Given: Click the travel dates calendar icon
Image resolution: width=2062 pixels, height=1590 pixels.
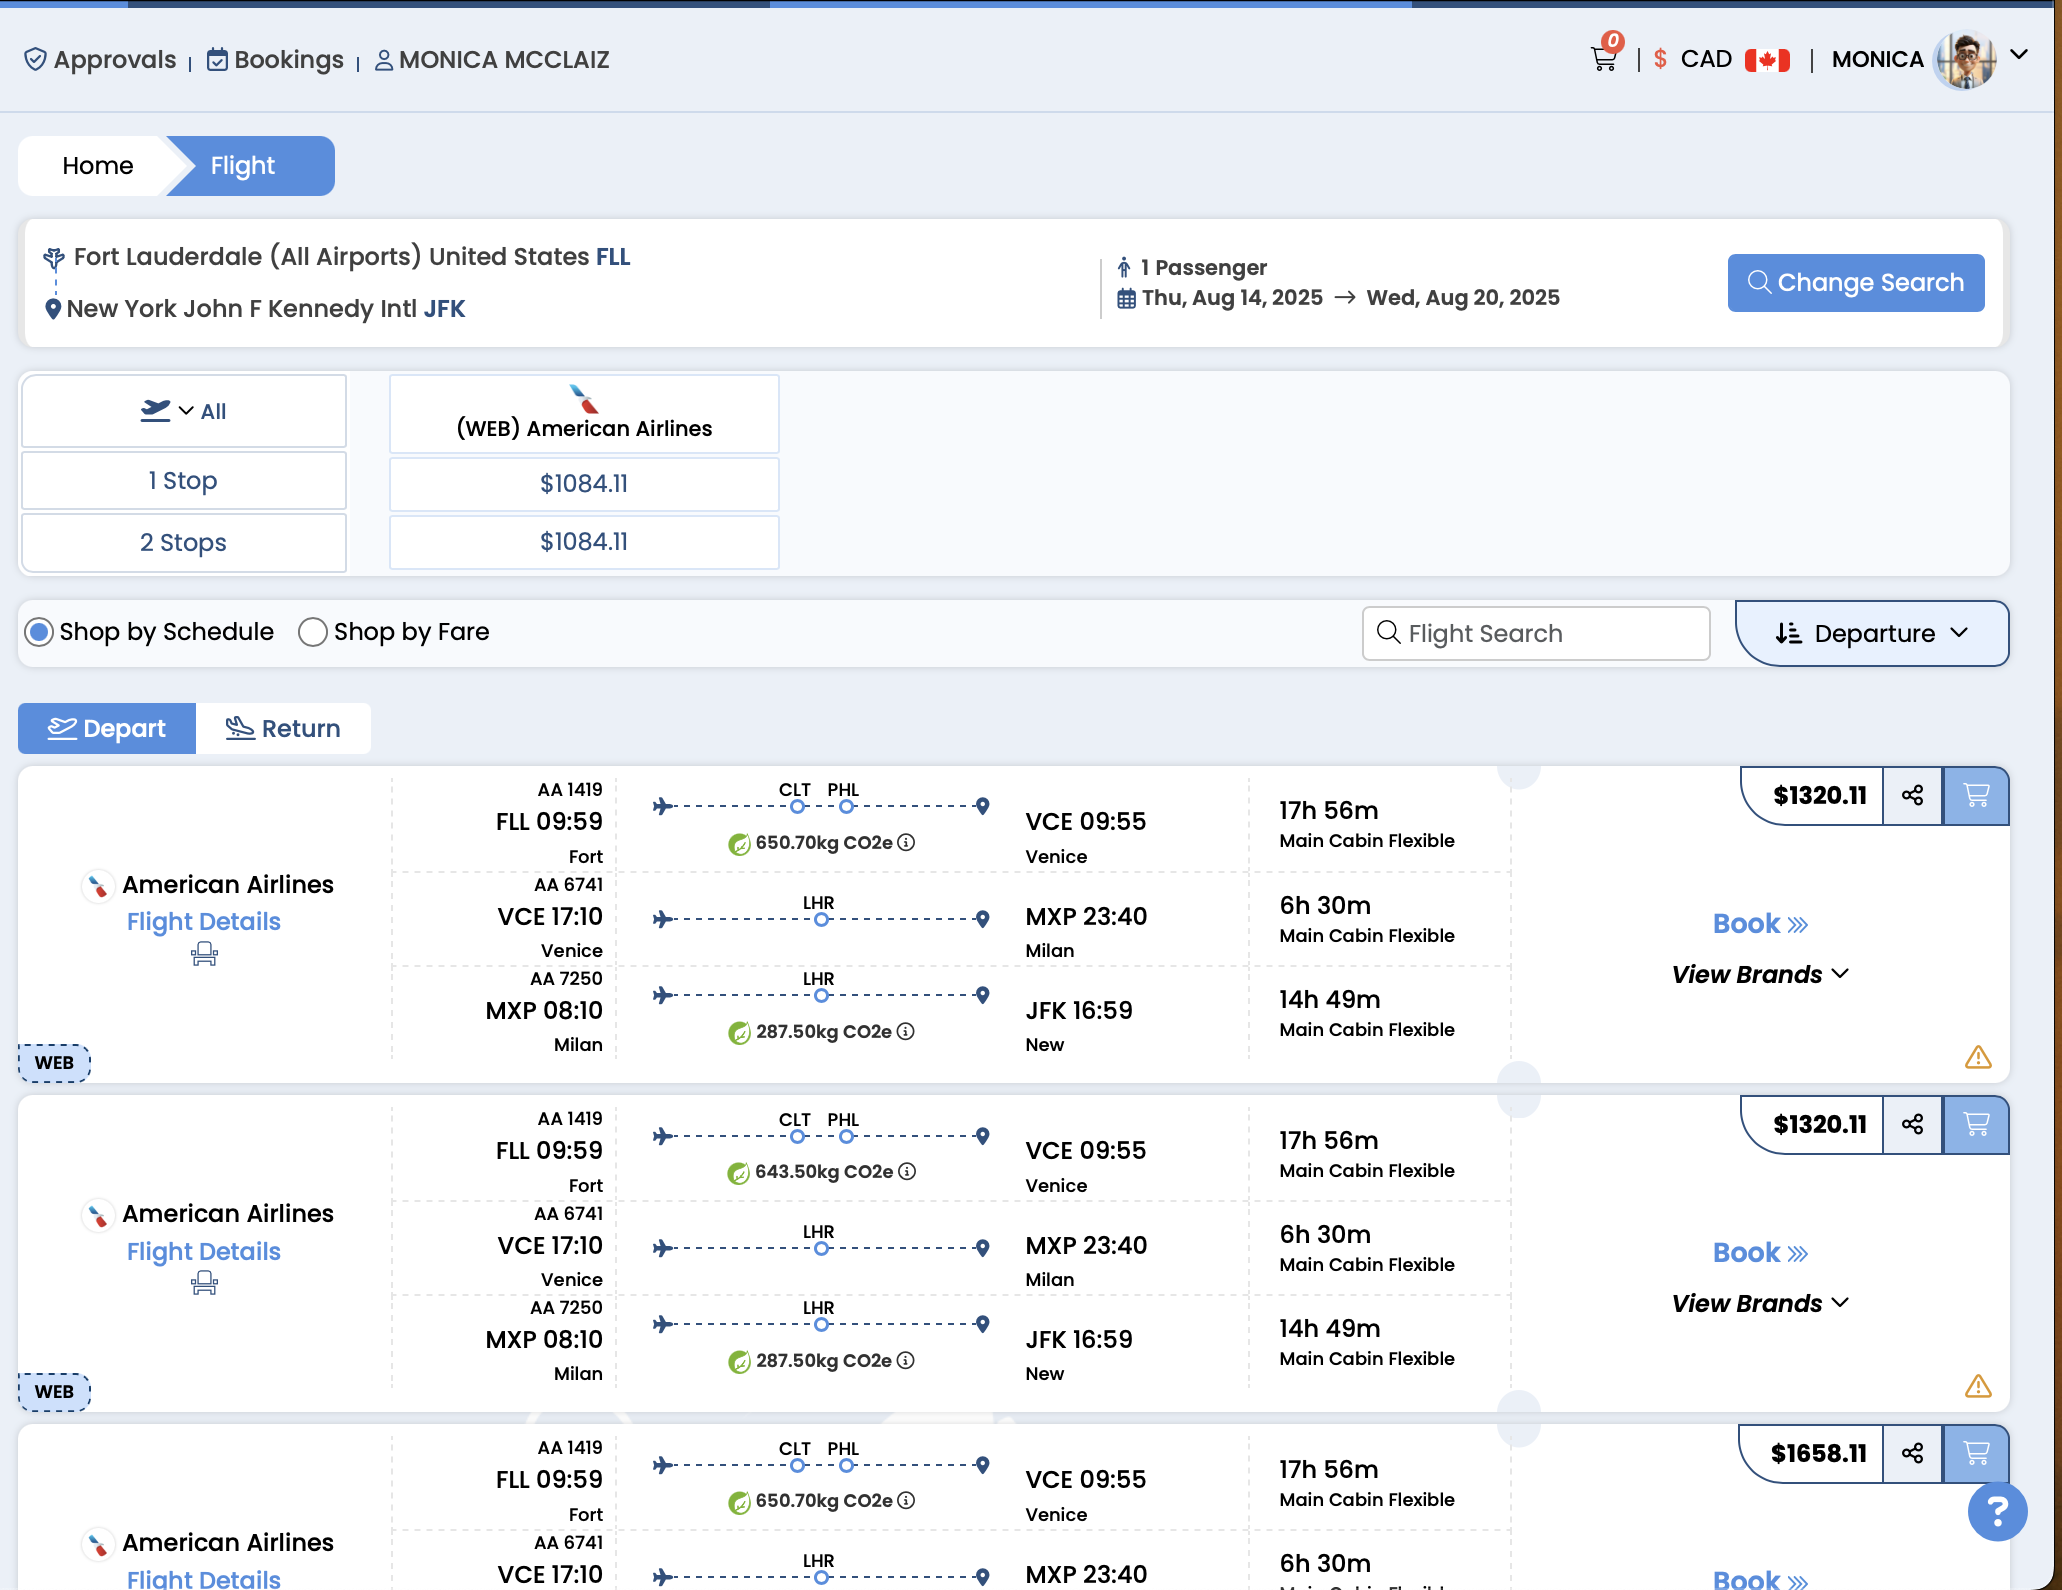Looking at the screenshot, I should tap(1126, 298).
